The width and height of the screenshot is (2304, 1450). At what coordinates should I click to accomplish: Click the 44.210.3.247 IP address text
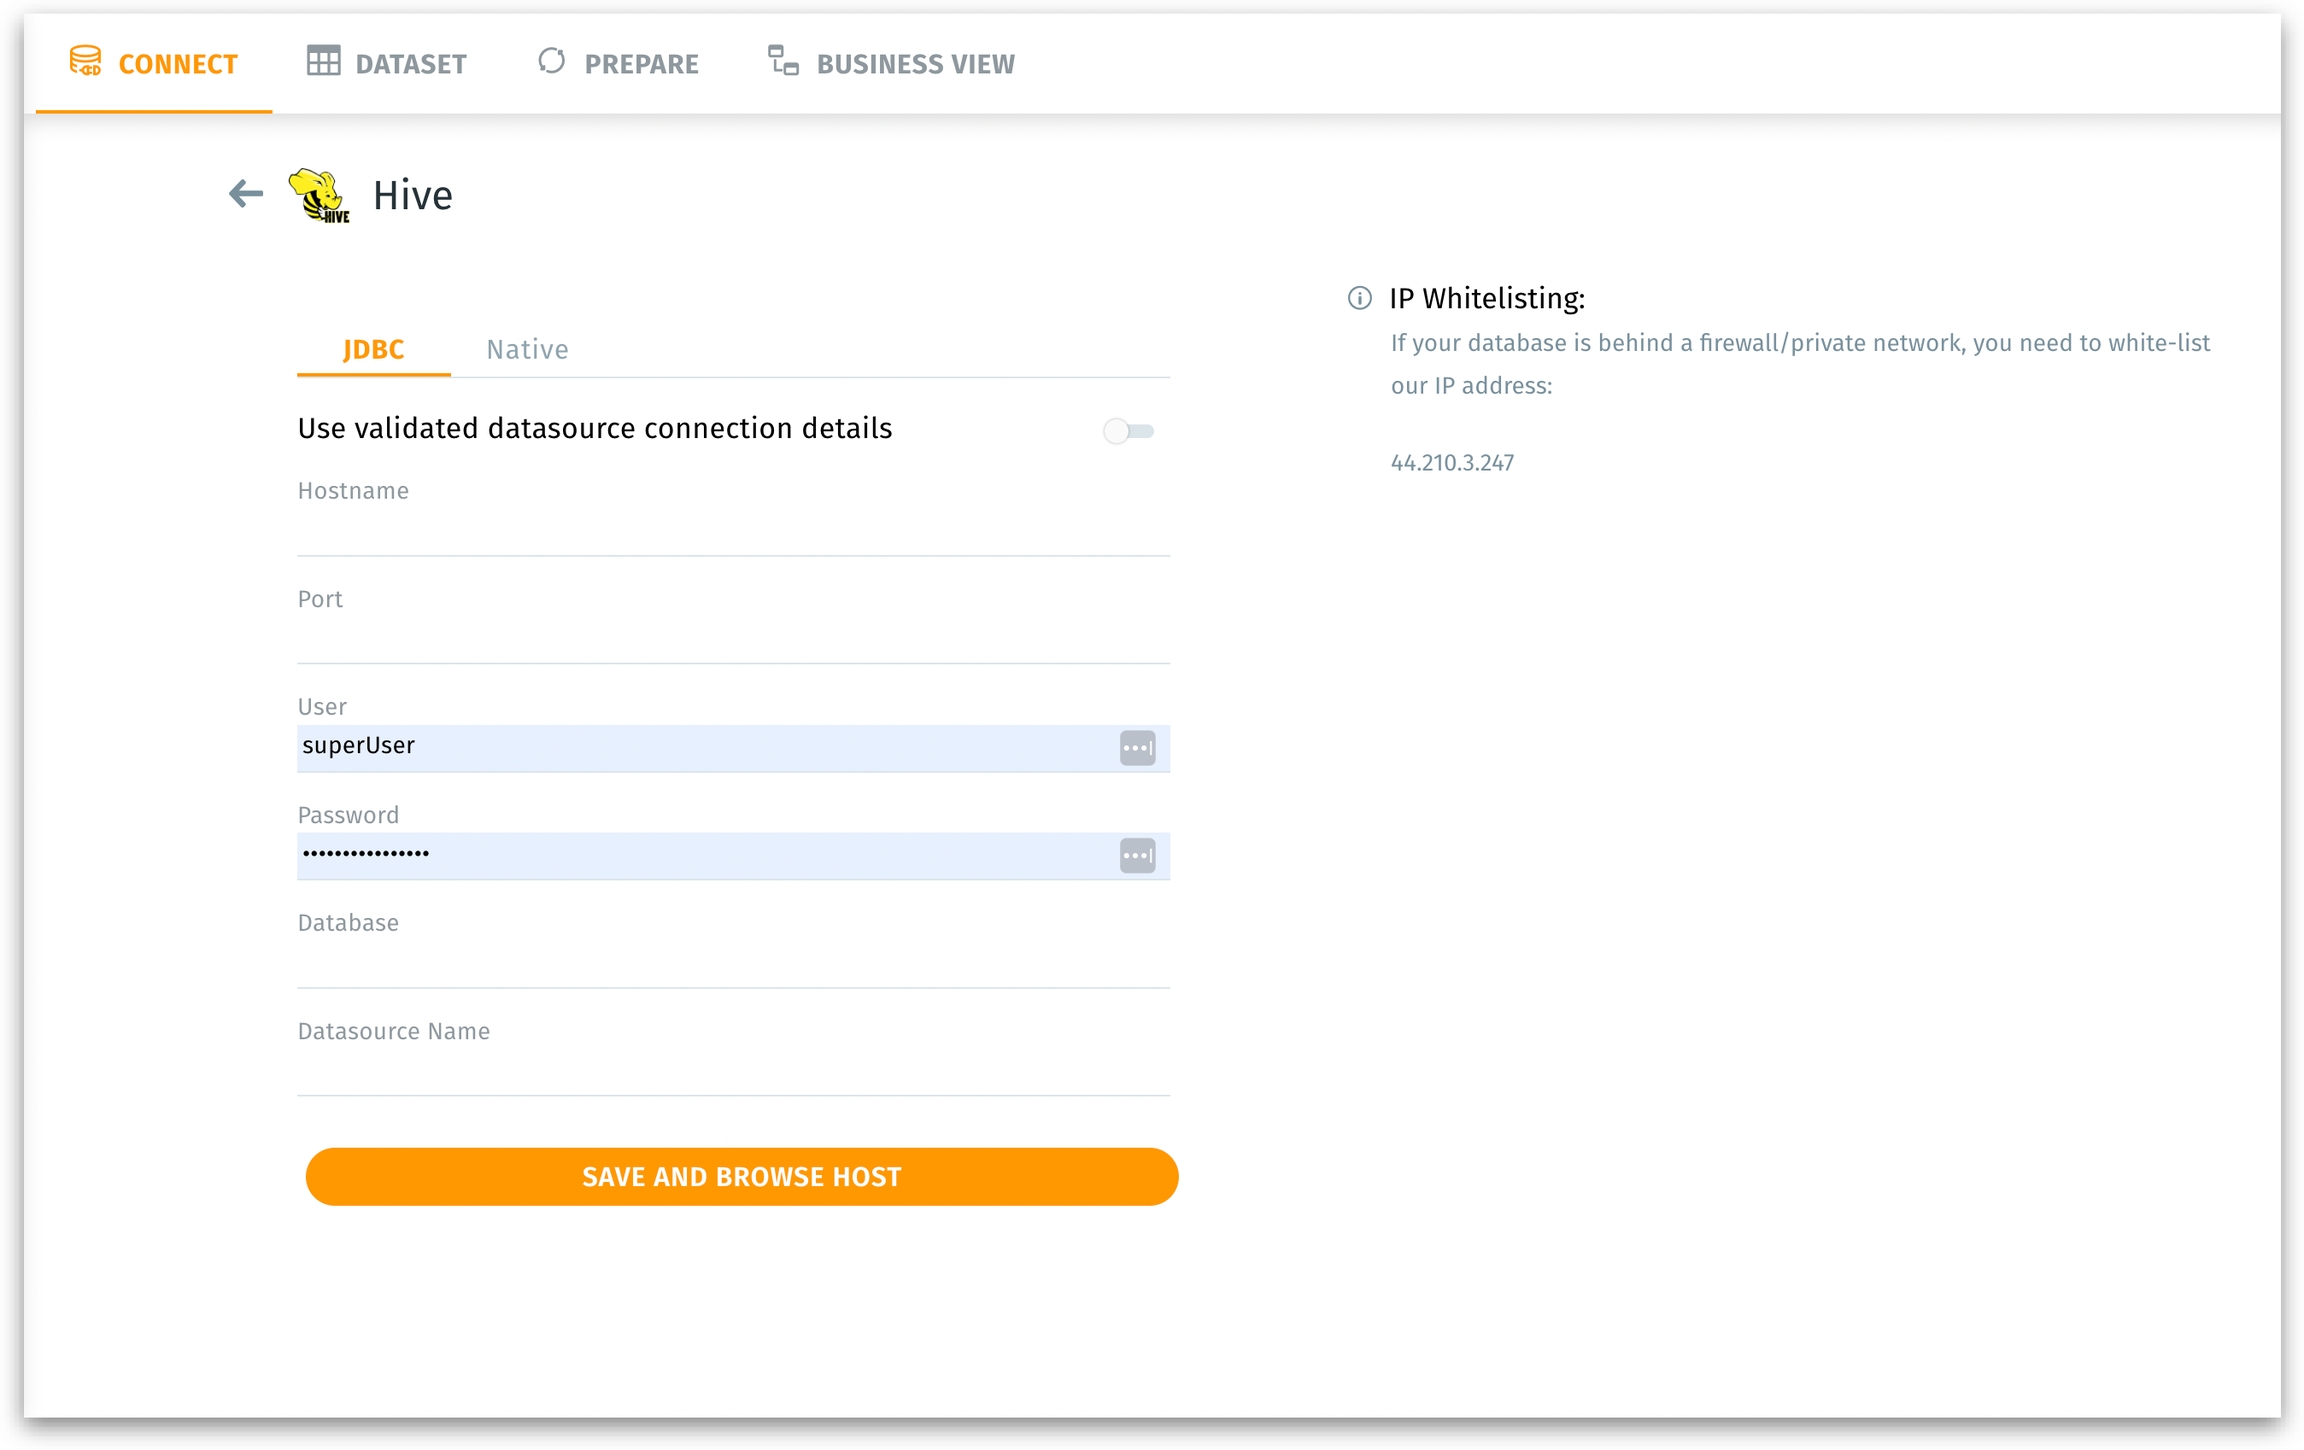click(1451, 463)
